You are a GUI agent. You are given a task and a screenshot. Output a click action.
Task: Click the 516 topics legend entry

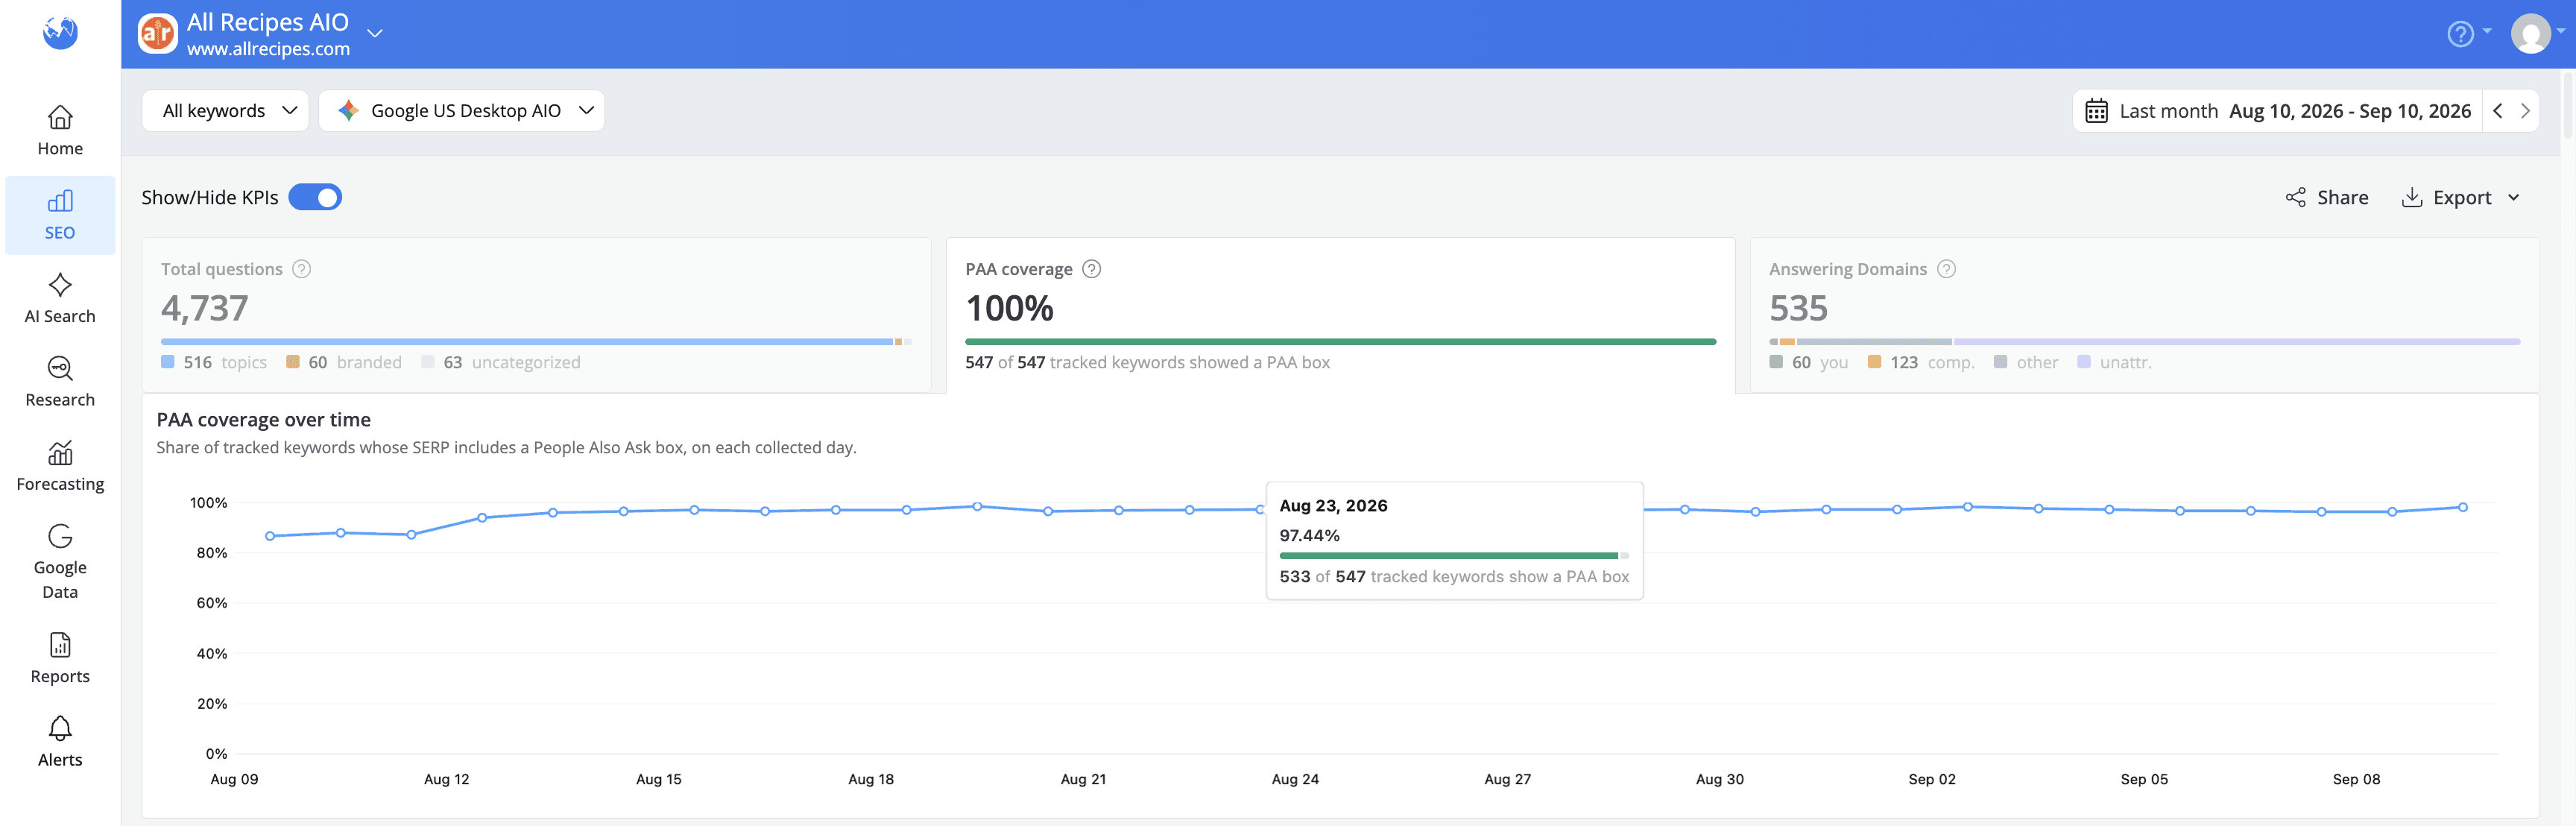click(214, 362)
